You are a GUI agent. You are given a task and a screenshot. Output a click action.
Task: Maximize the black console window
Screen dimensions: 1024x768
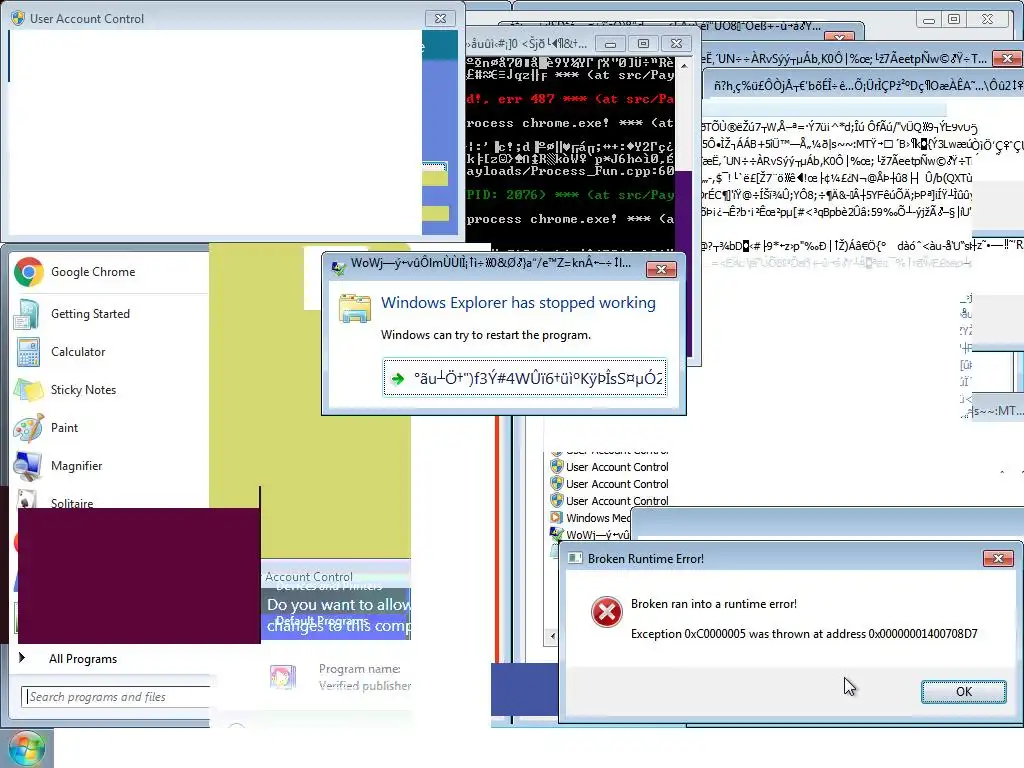pos(643,44)
